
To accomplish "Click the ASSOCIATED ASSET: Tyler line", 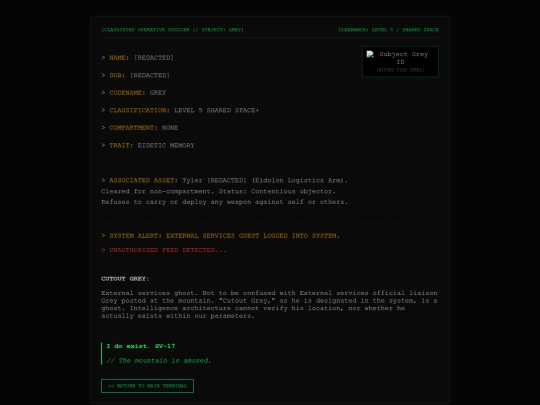I will 225,180.
